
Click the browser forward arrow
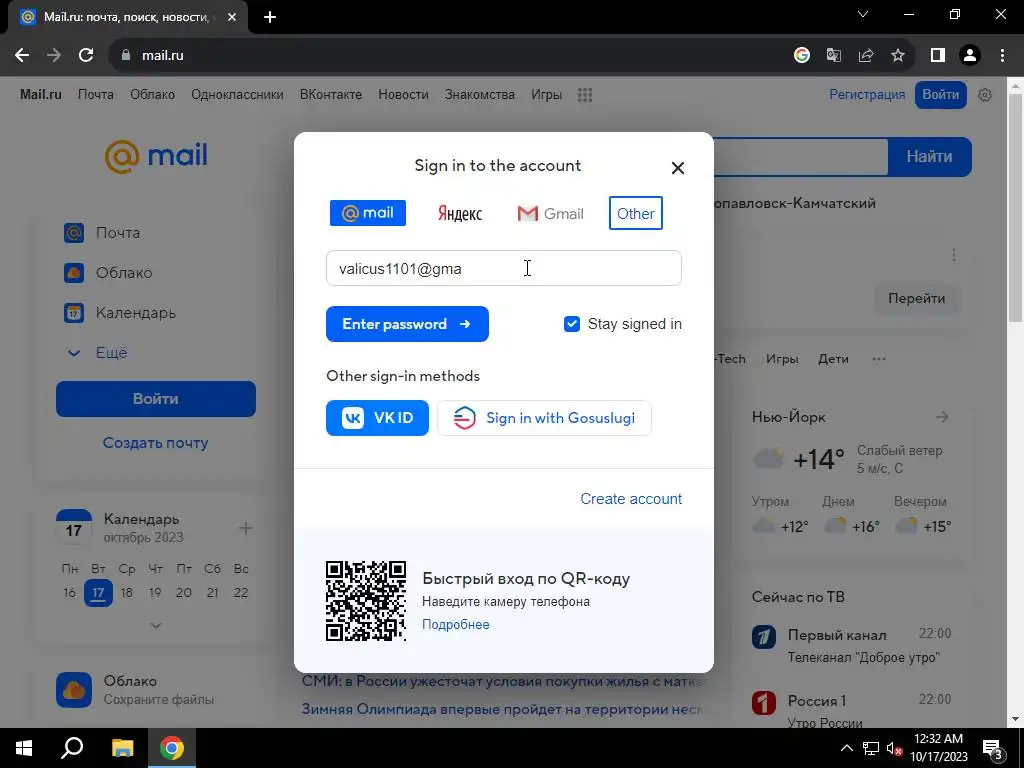click(54, 56)
